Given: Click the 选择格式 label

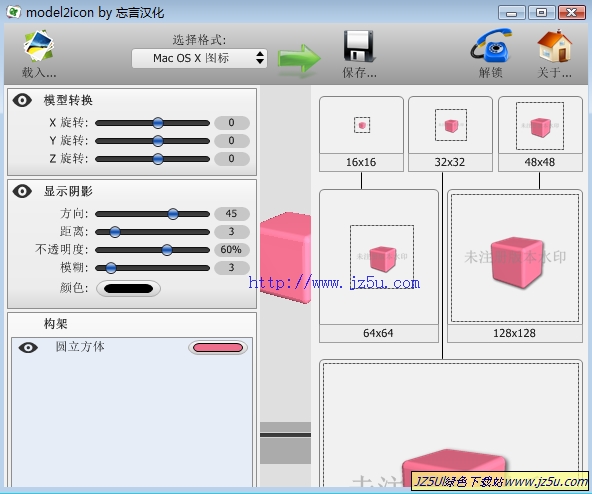Looking at the screenshot, I should tap(199, 40).
